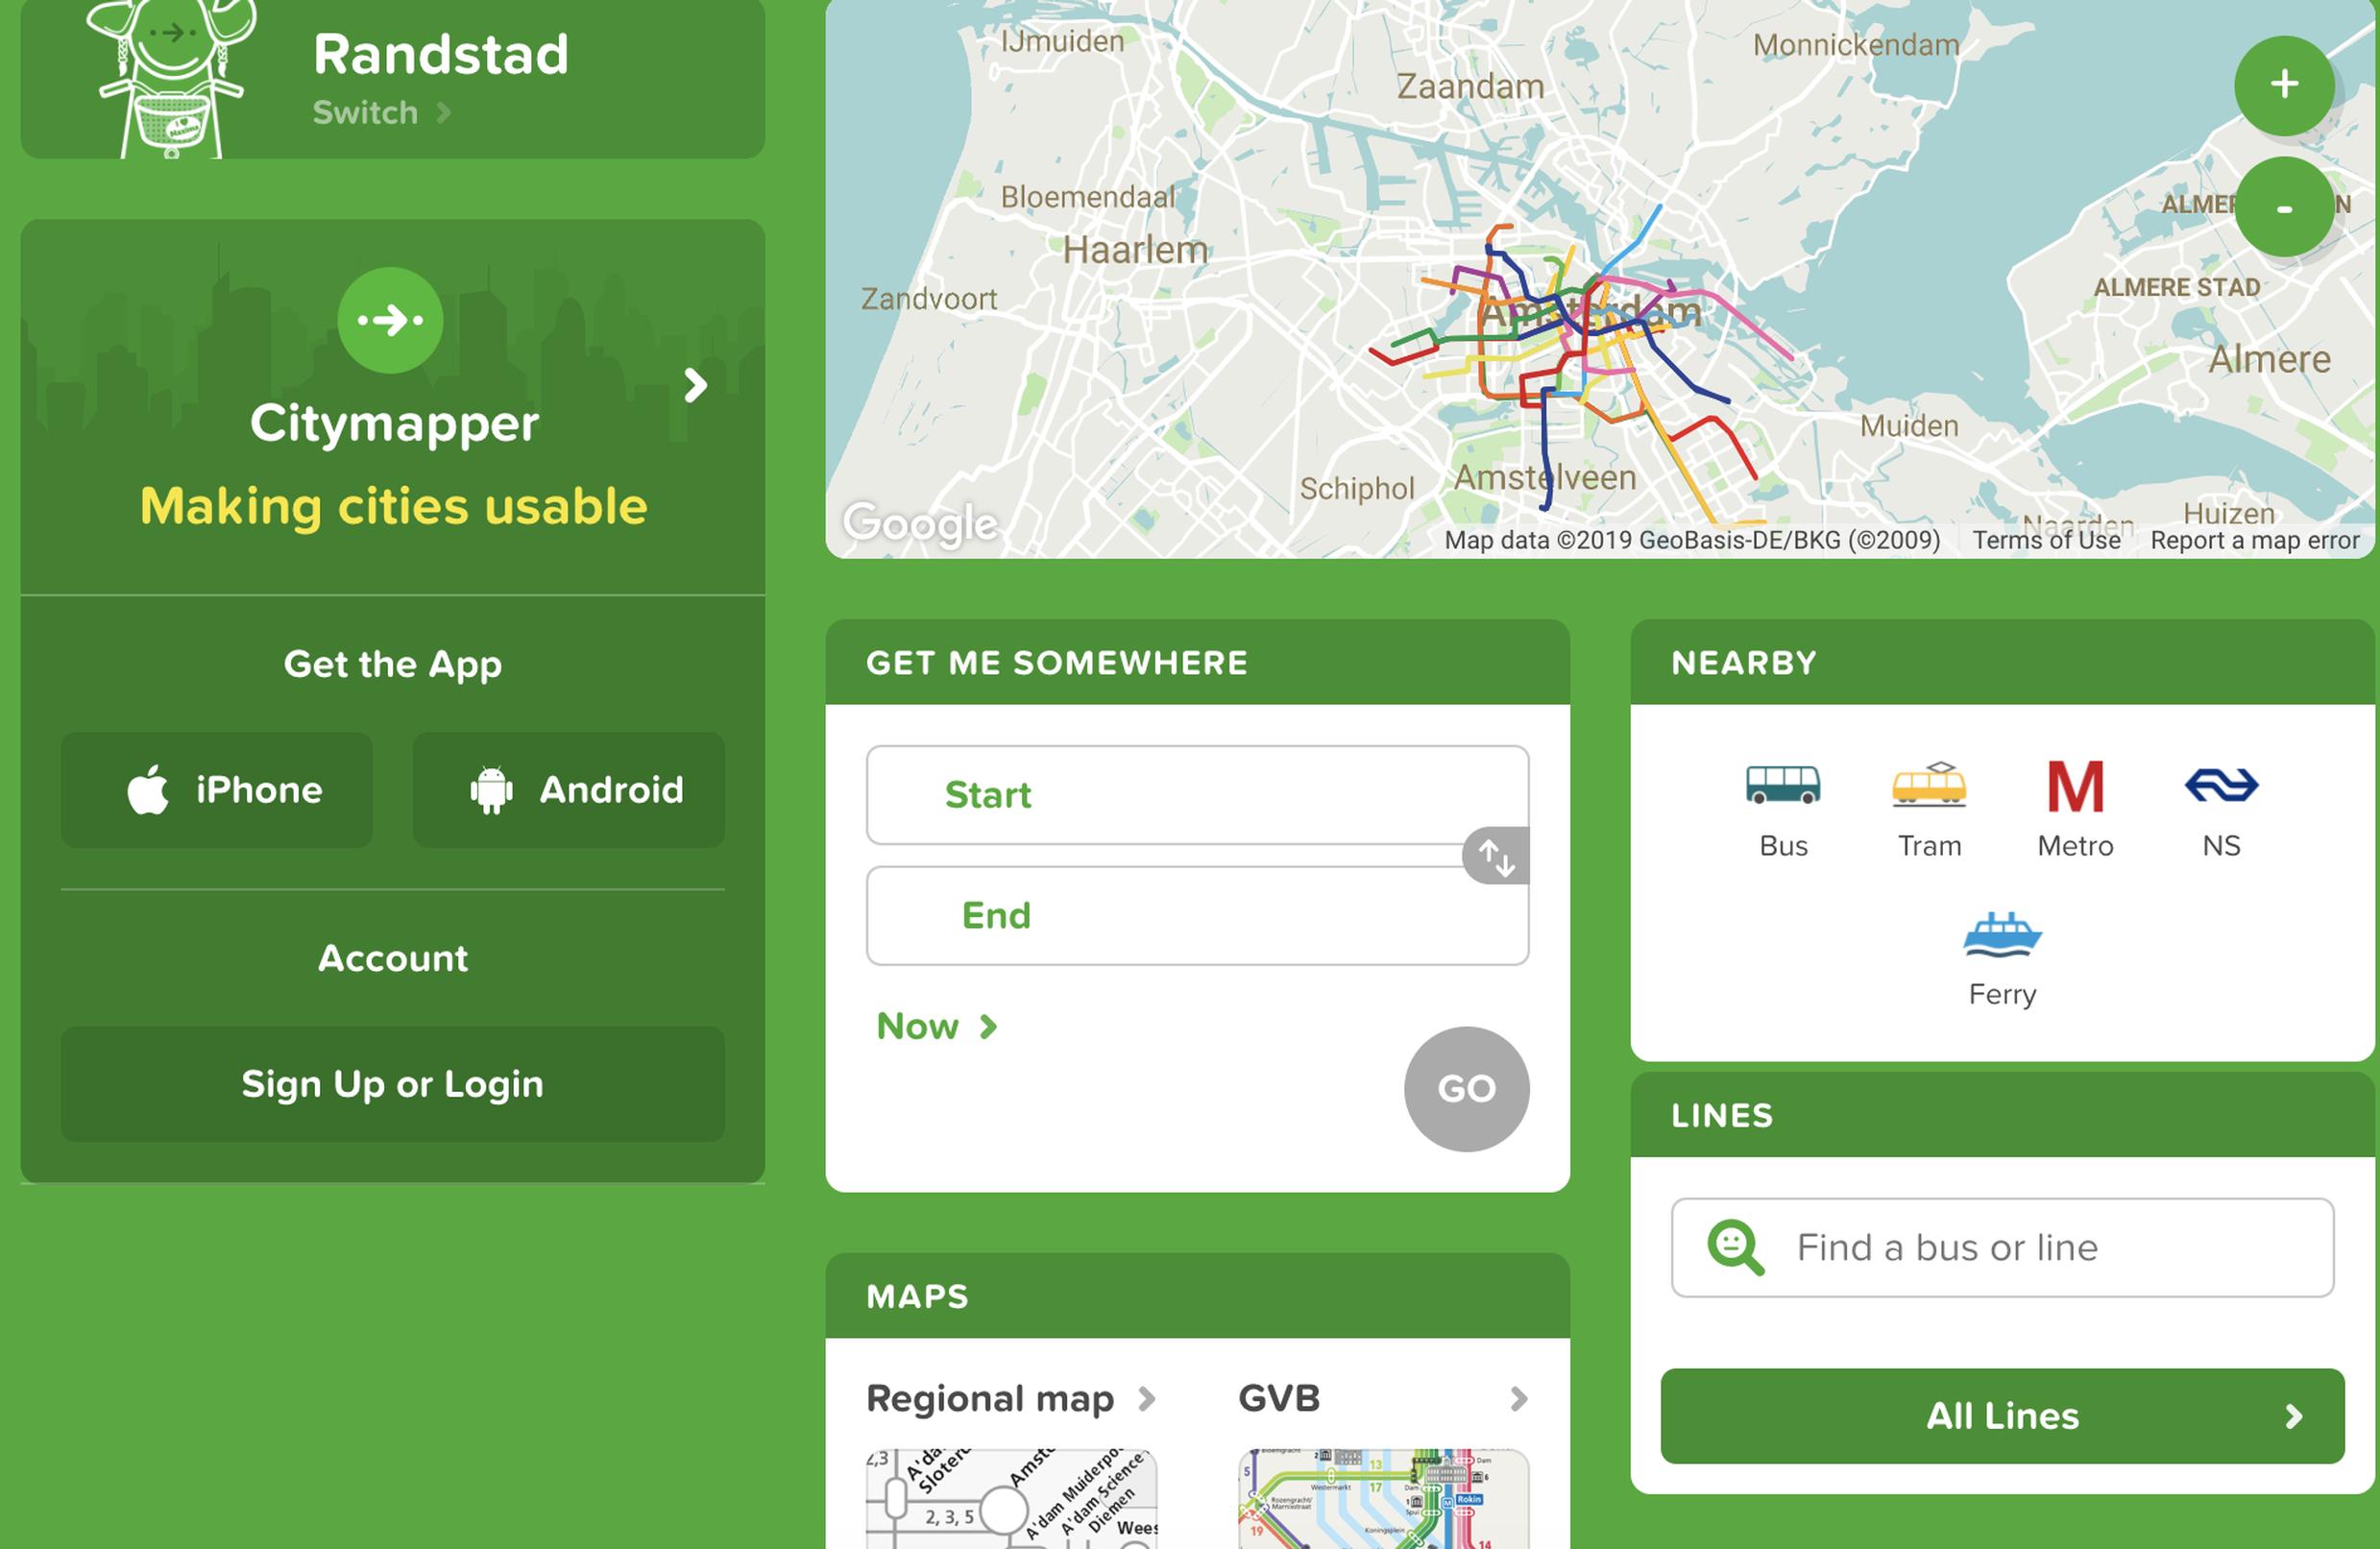Image resolution: width=2380 pixels, height=1549 pixels.
Task: Click the Citymapper arrow logo circle
Action: click(x=390, y=320)
